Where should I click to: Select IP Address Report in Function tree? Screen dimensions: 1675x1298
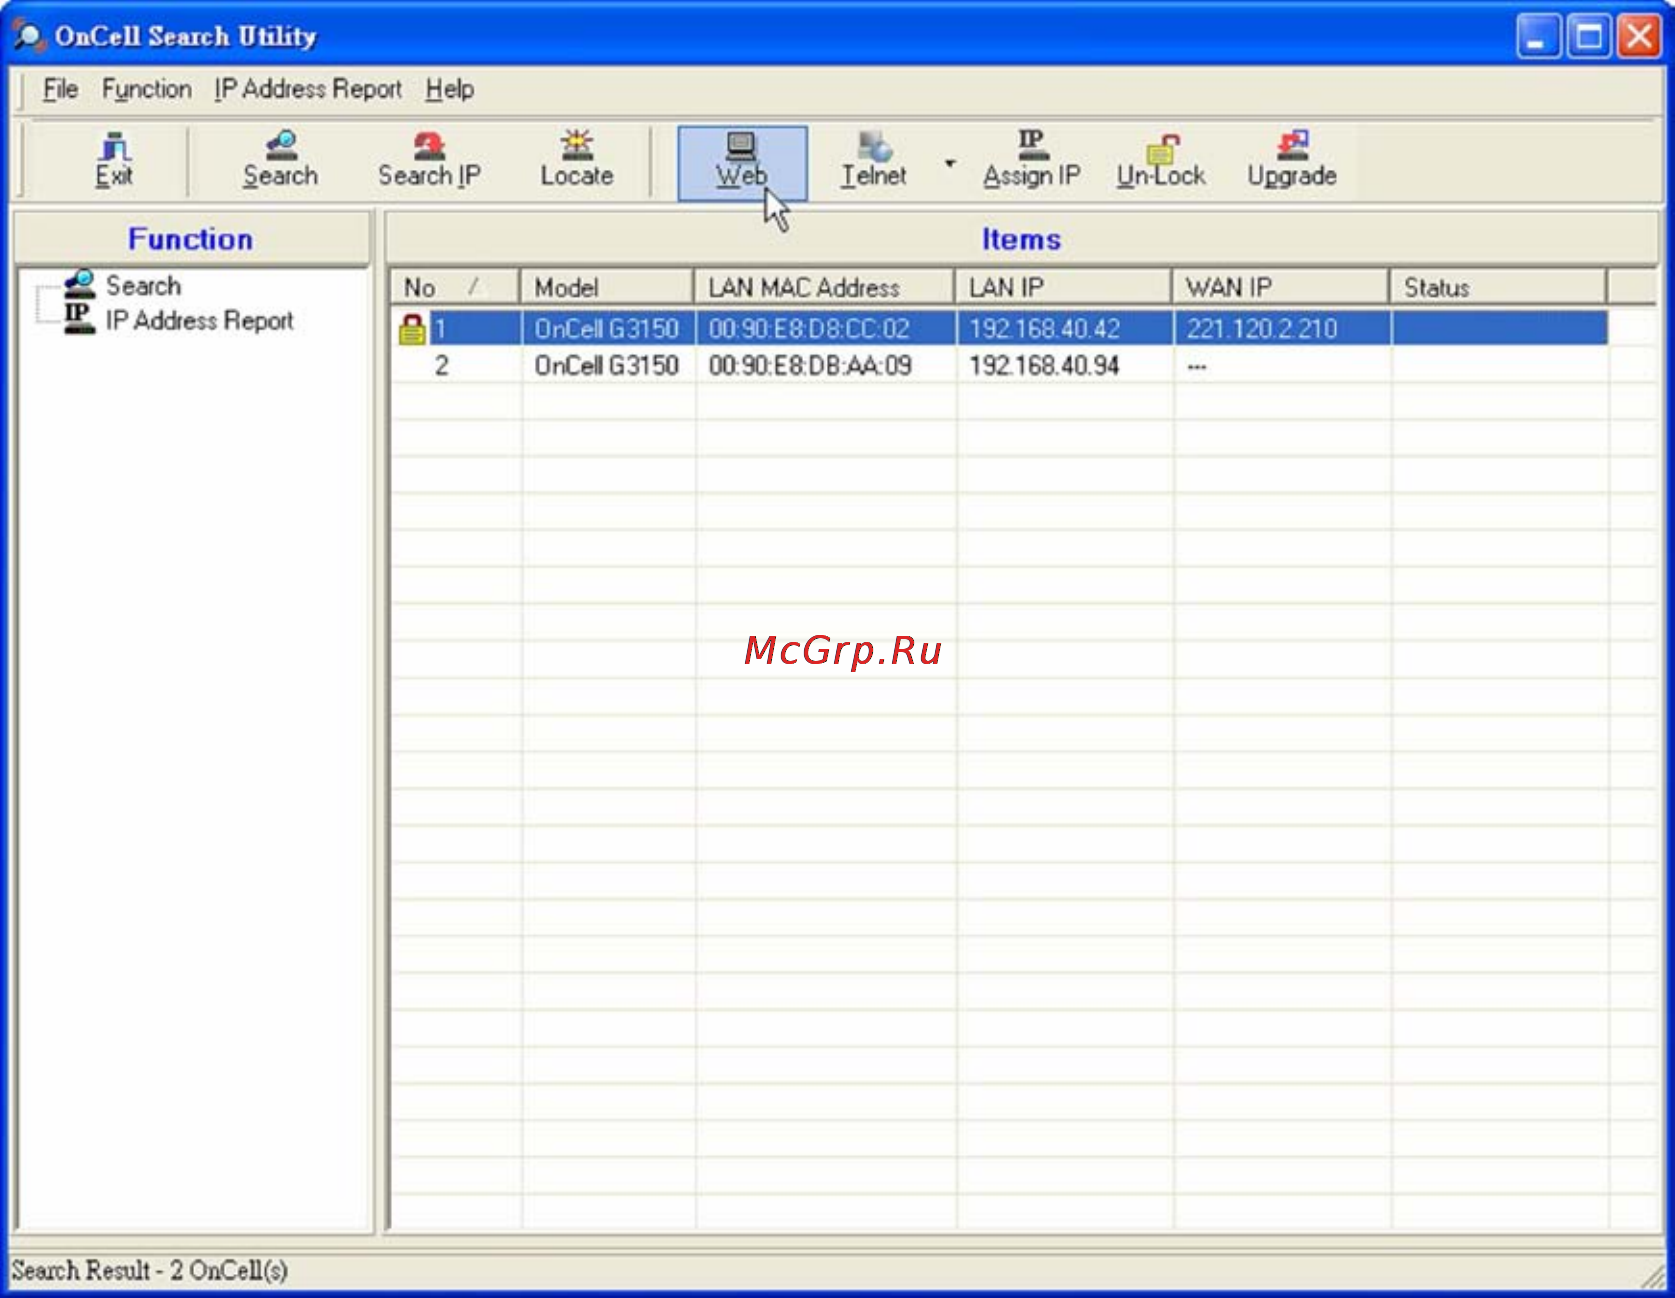point(199,321)
